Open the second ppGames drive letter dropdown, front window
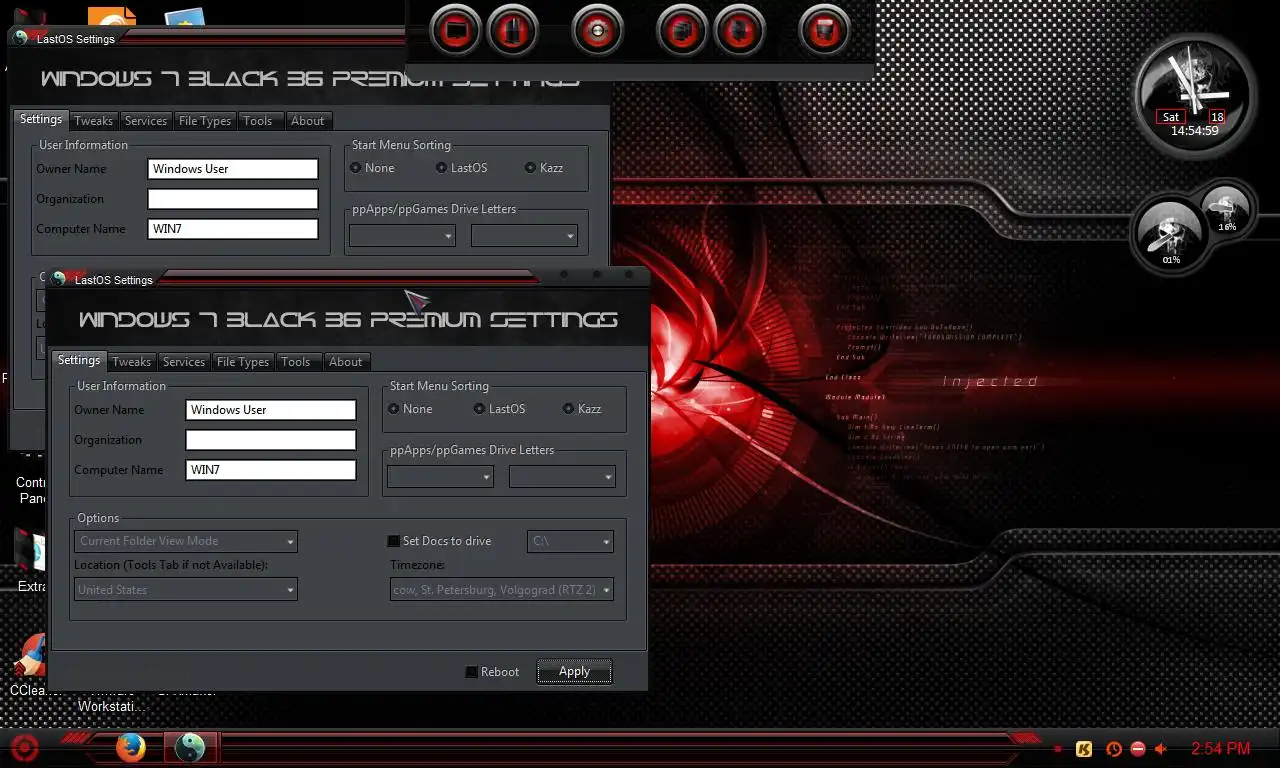Viewport: 1280px width, 768px height. pyautogui.click(x=562, y=477)
